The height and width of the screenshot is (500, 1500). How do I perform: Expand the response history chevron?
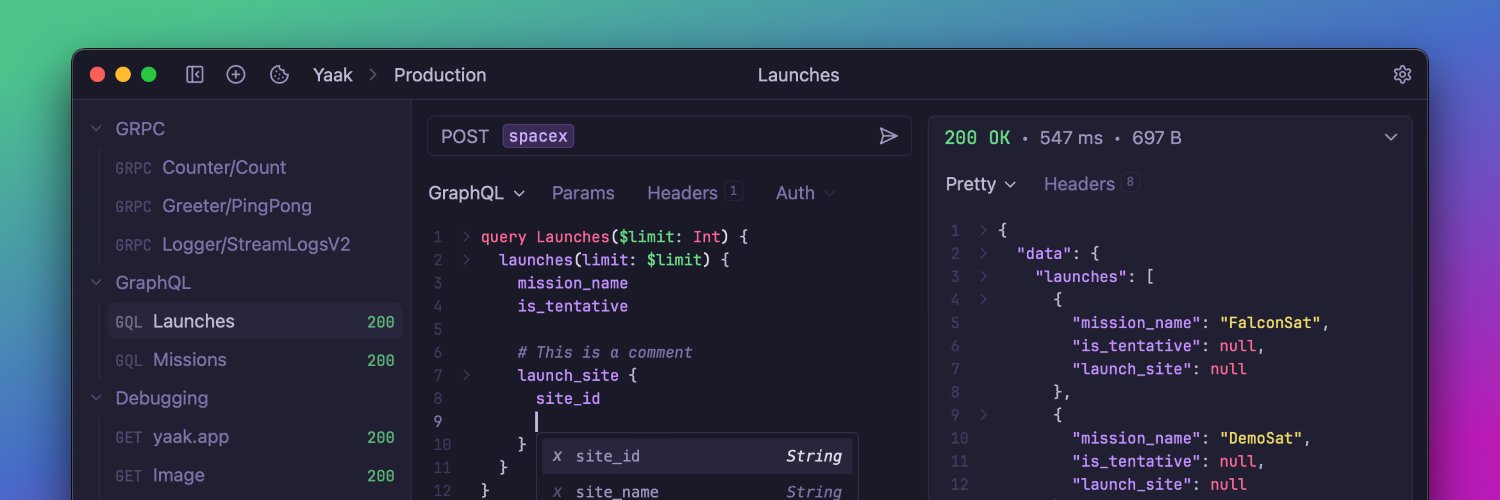[x=1391, y=137]
